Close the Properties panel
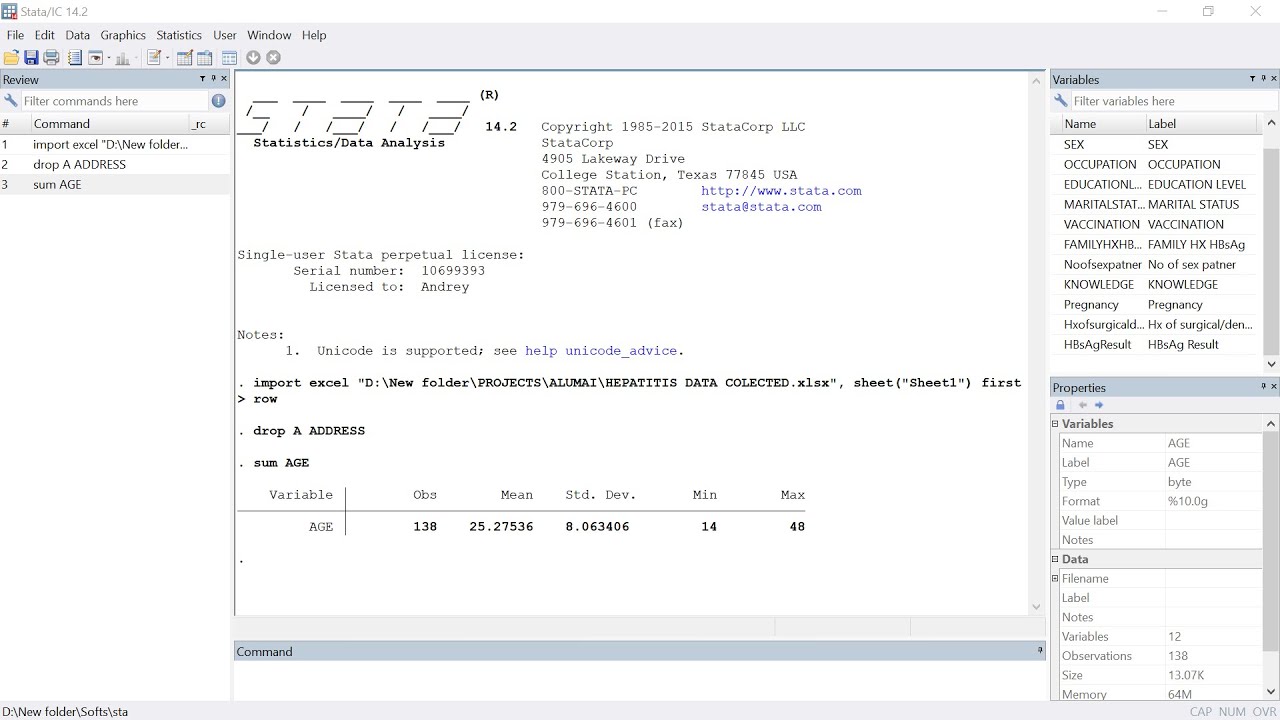The image size is (1280, 720). point(1274,387)
